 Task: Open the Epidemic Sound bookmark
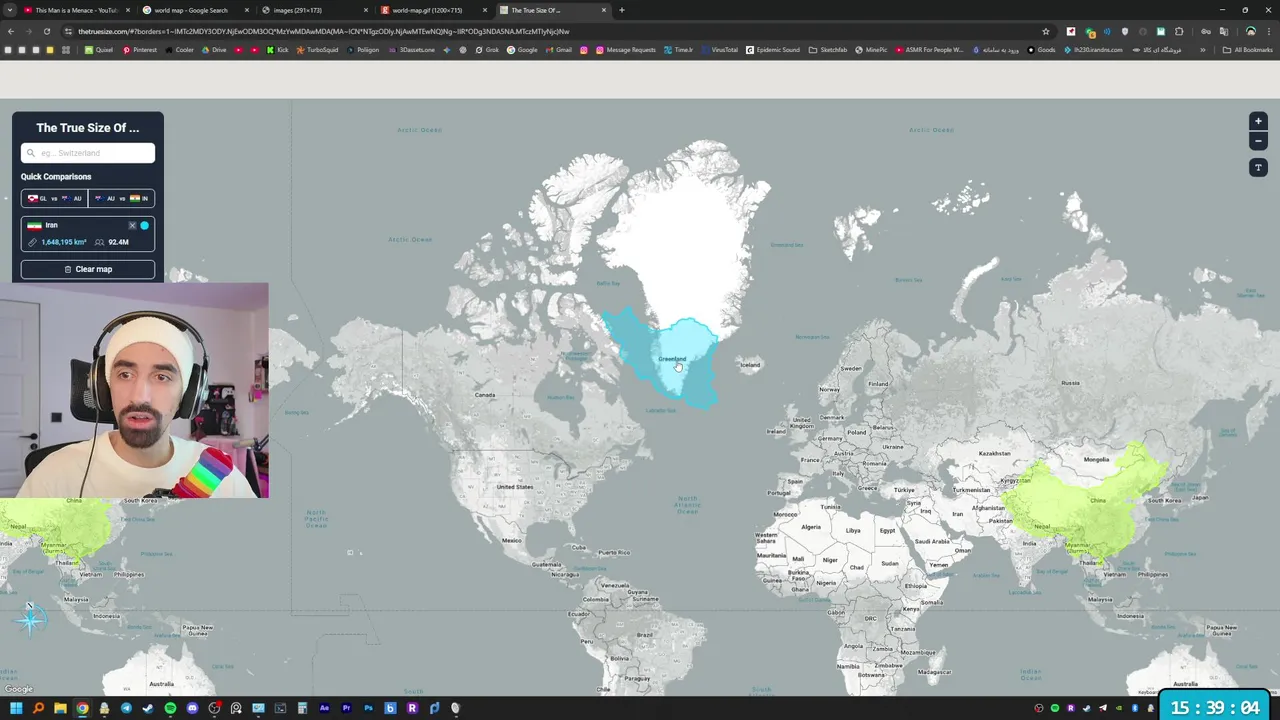click(773, 50)
